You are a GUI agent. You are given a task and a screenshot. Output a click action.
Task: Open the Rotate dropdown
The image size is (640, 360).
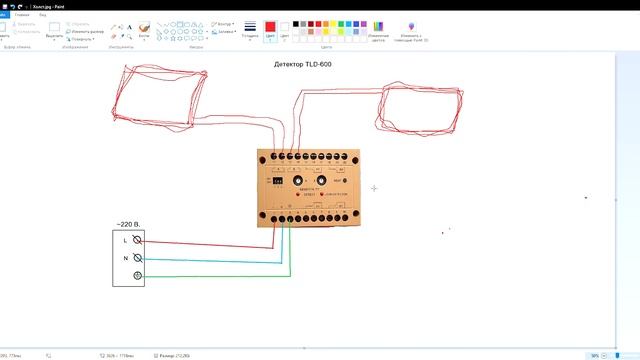(80, 39)
